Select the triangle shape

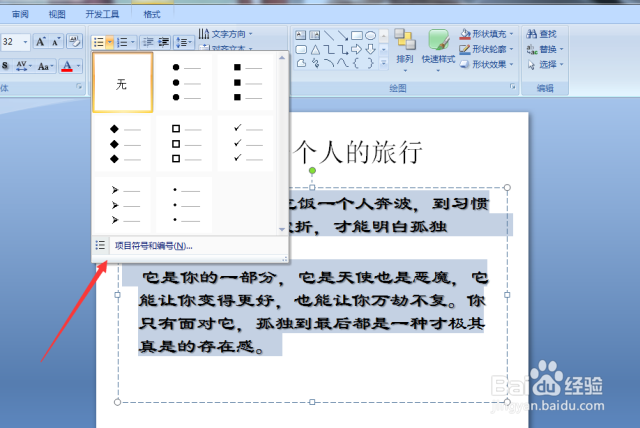[315, 50]
